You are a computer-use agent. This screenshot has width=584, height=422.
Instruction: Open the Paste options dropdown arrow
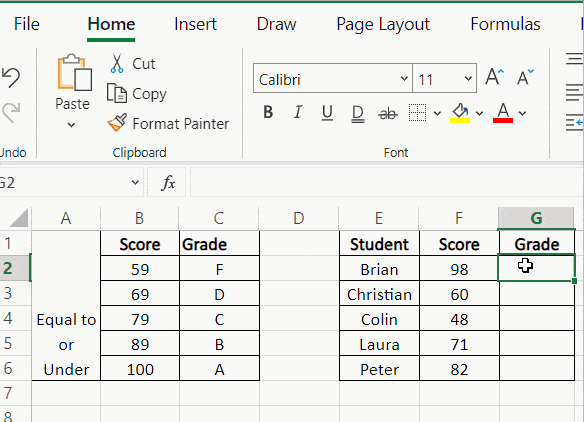[71, 125]
